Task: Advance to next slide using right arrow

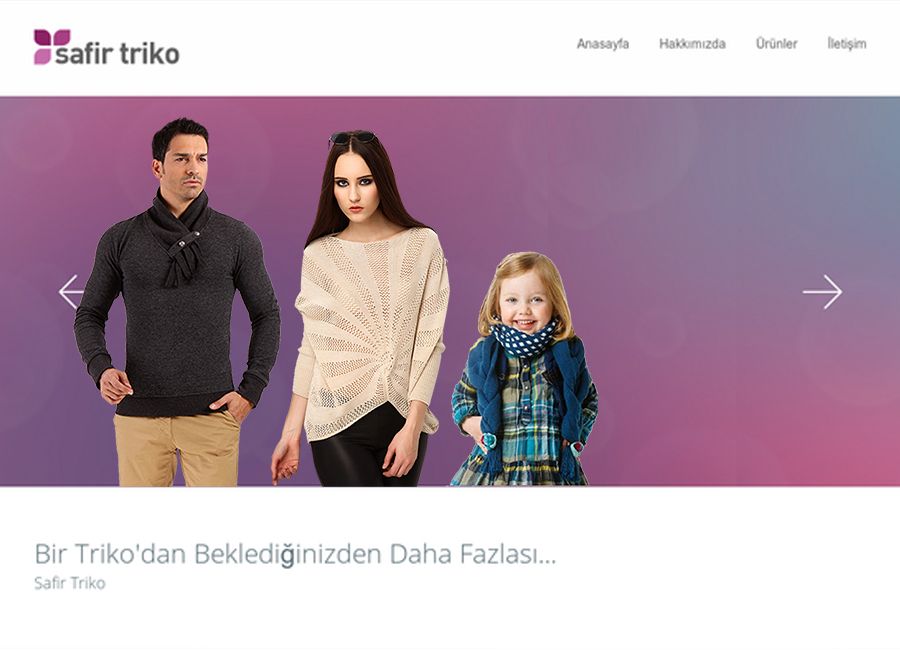Action: (822, 292)
